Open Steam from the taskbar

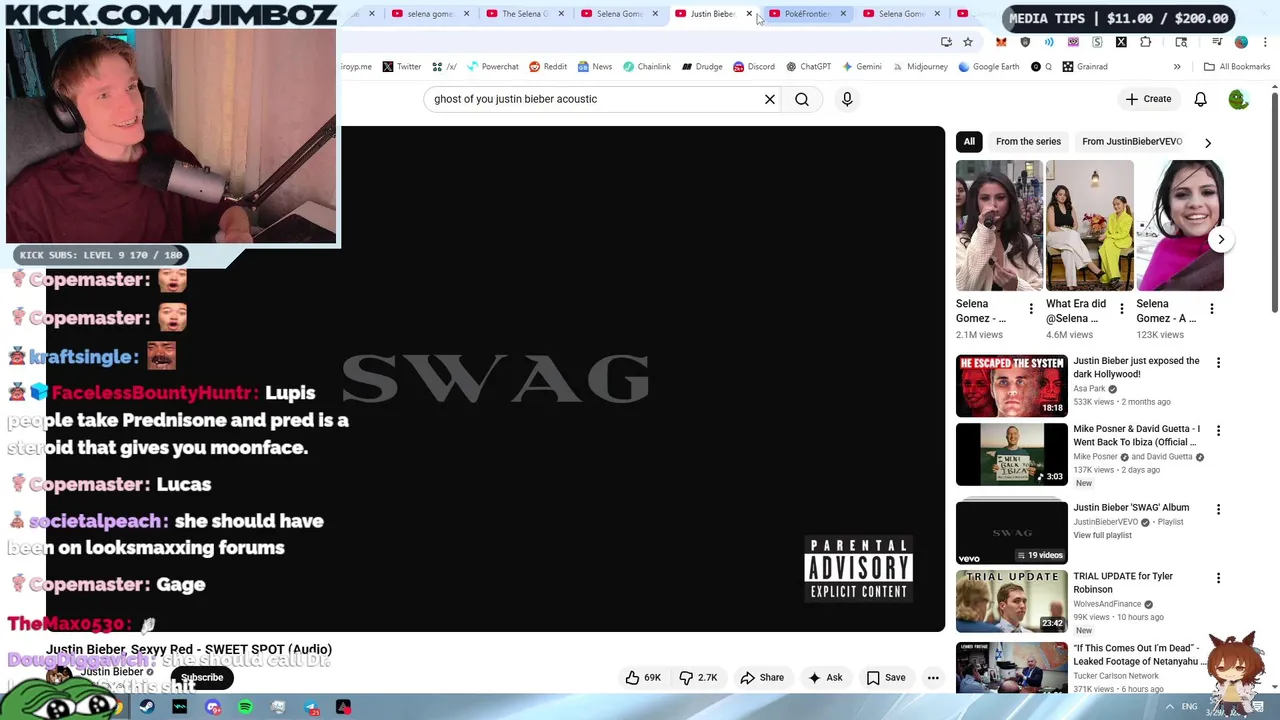pos(147,707)
